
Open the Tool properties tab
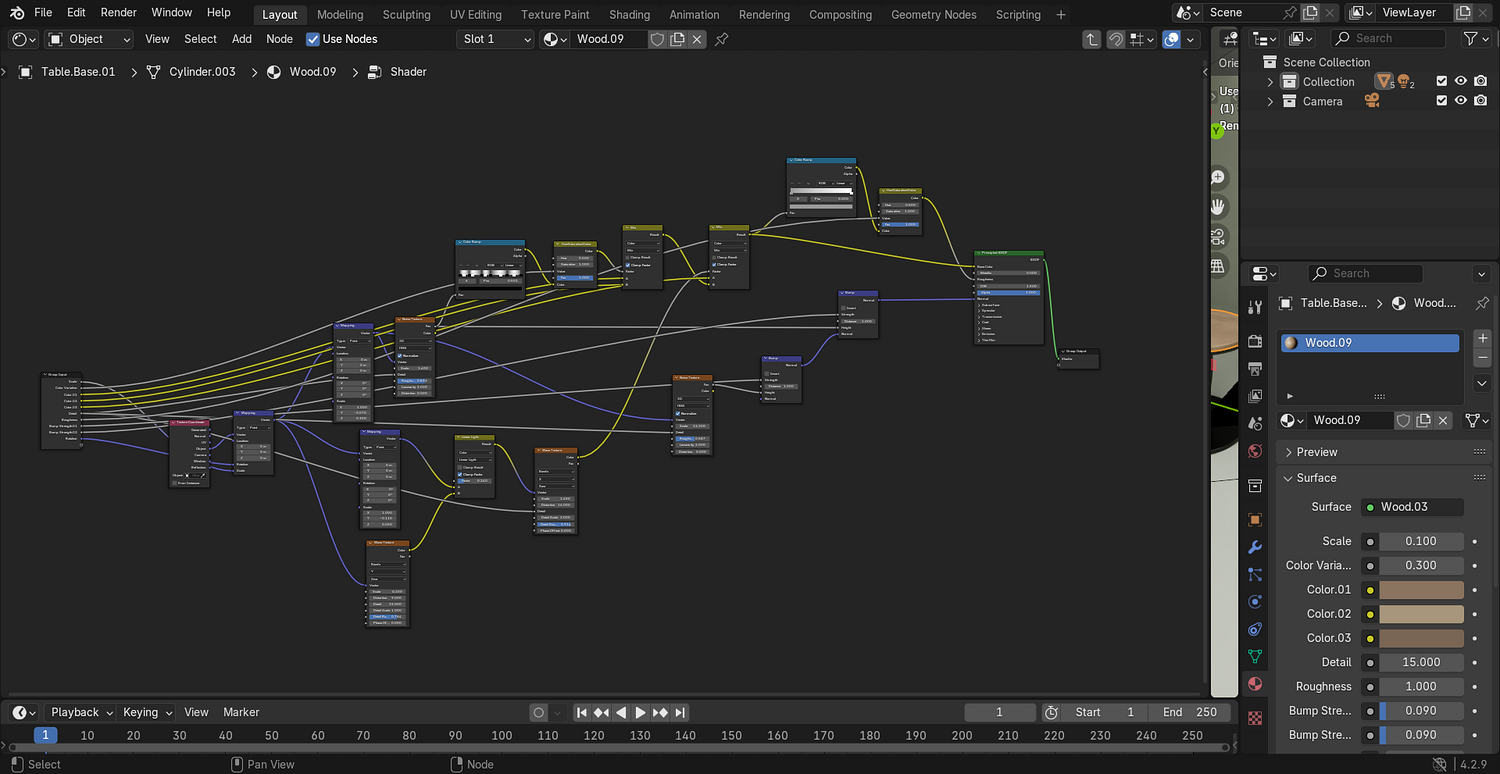pos(1255,306)
